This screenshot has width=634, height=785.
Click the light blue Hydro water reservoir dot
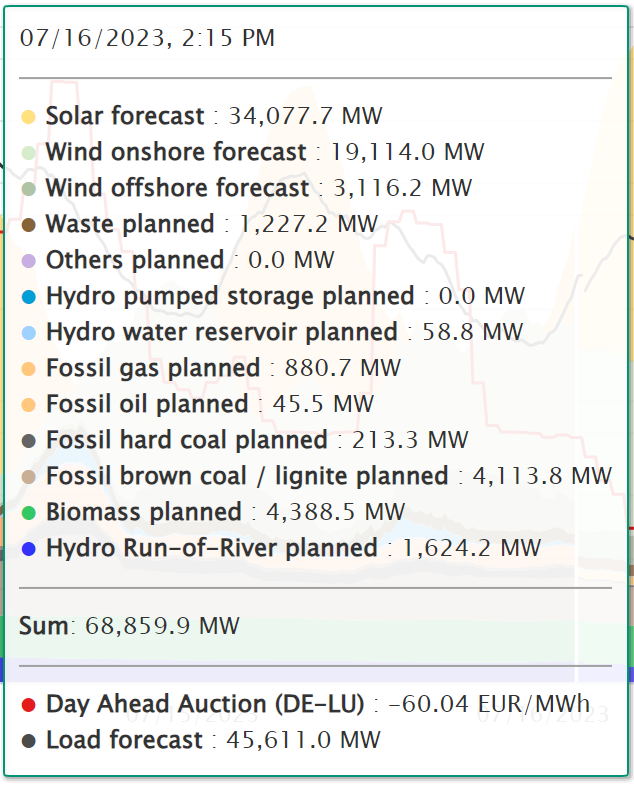(x=28, y=333)
